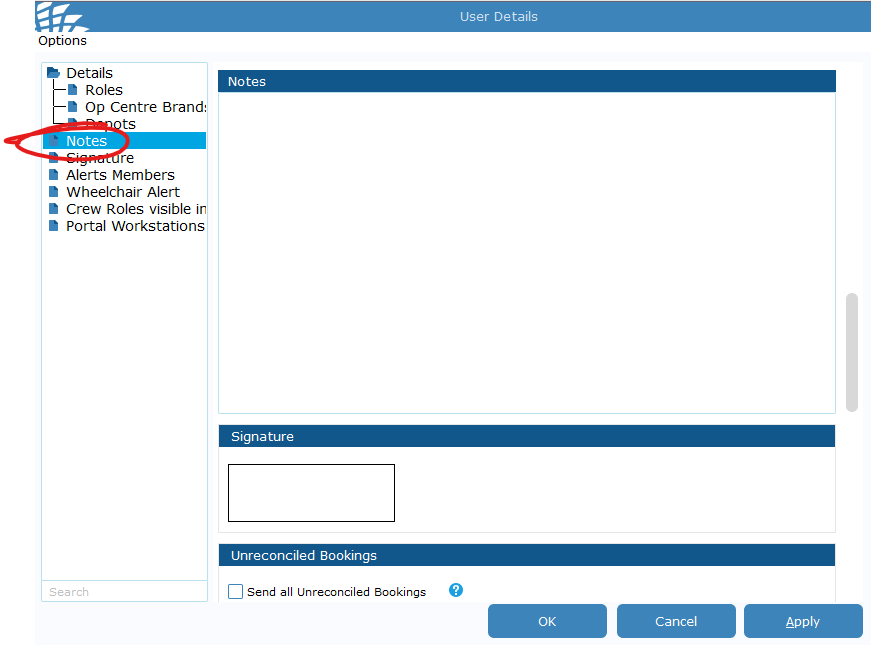Viewport: 871px width, 645px height.
Task: Select Signature in the navigation tree
Action: click(x=100, y=158)
